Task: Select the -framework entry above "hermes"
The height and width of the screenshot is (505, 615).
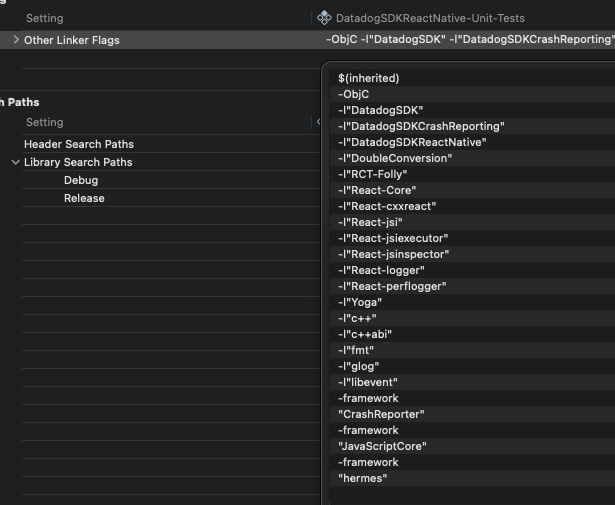Action: pos(472,462)
